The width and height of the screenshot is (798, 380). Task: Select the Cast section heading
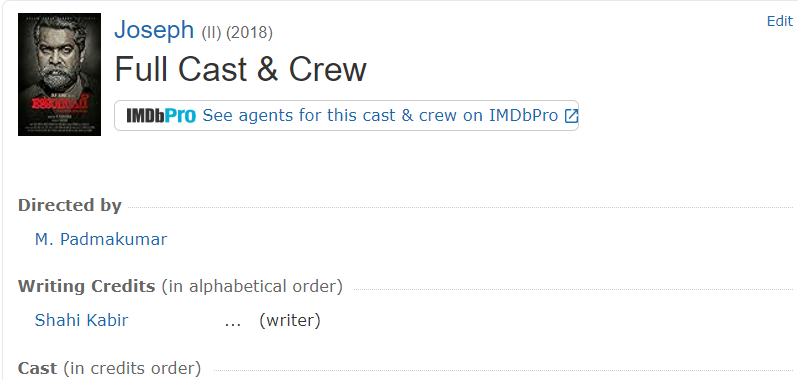(38, 368)
